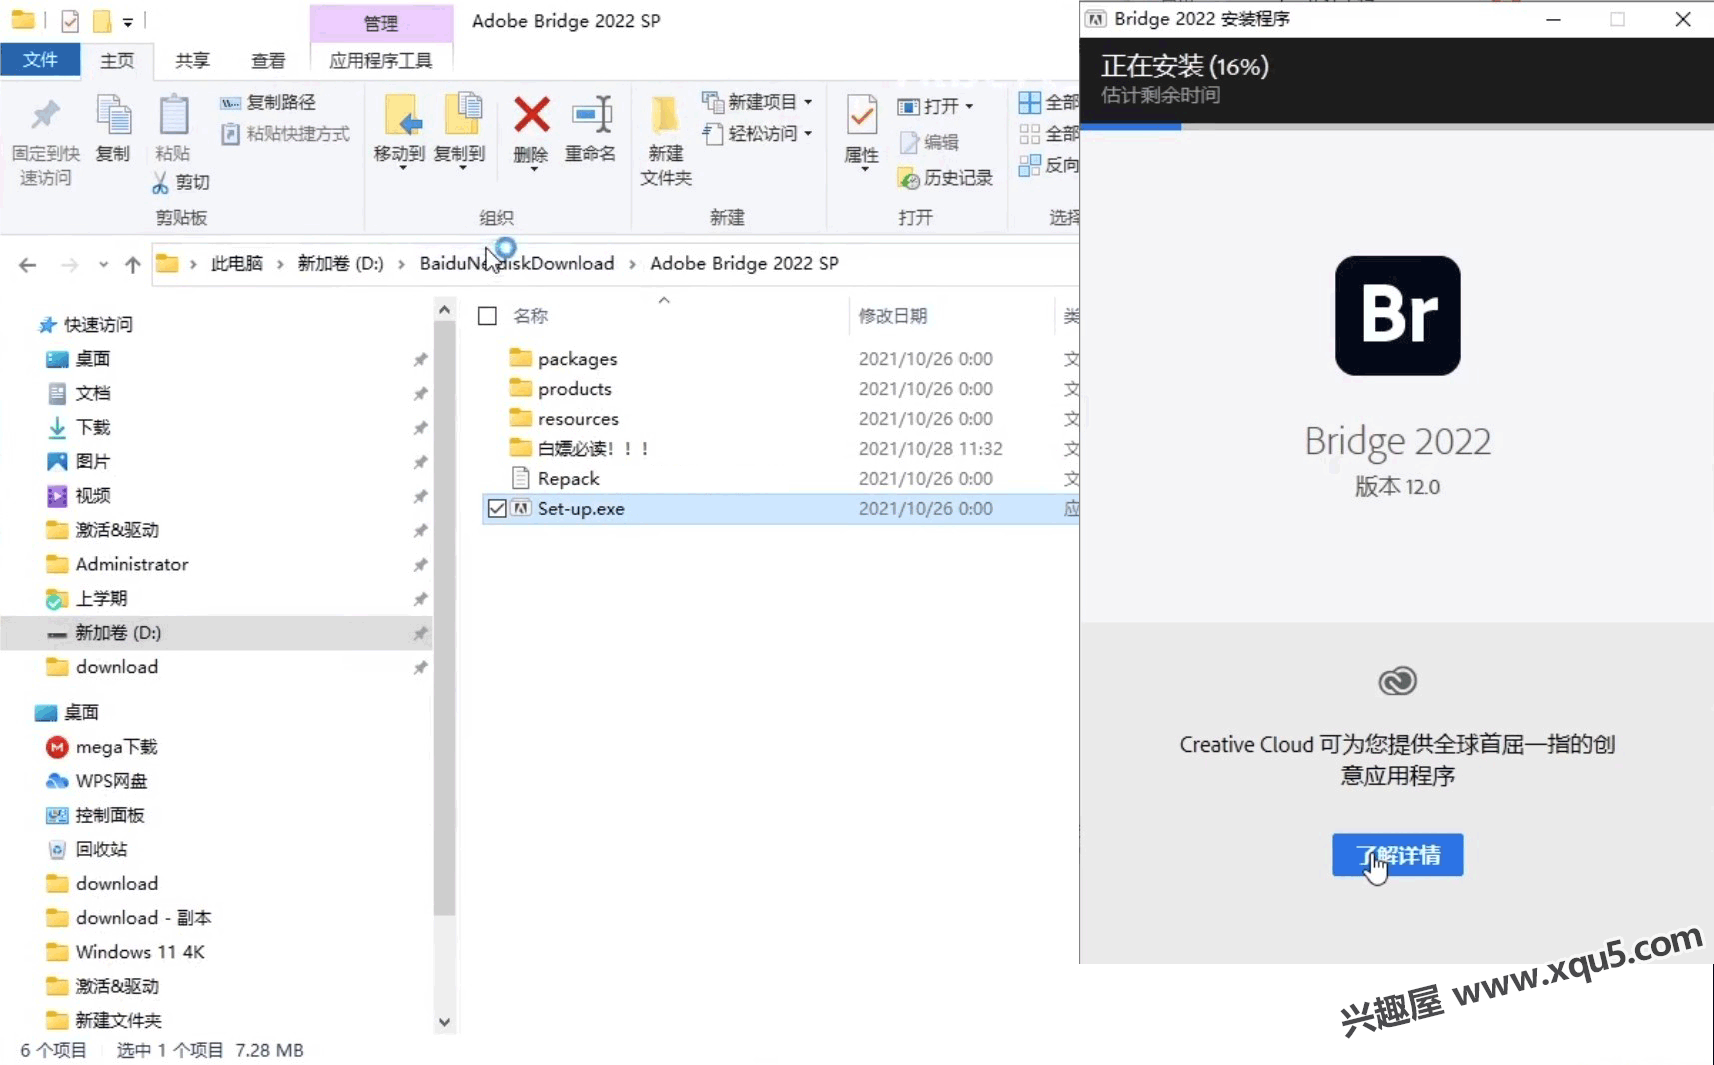Image resolution: width=1714 pixels, height=1065 pixels.
Task: Open Downloads (下载) in quick access
Action: 93,428
